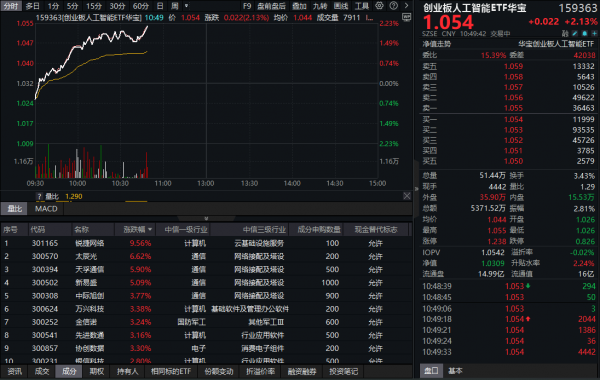This screenshot has width=600, height=380.
Task: Select constituent row 300570 太辰光
Action: pos(206,256)
